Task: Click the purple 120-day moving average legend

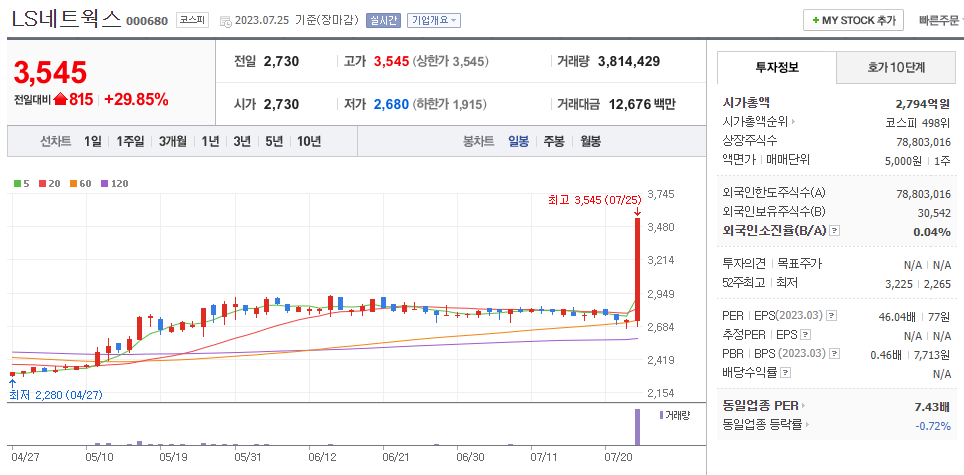Action: pos(114,183)
